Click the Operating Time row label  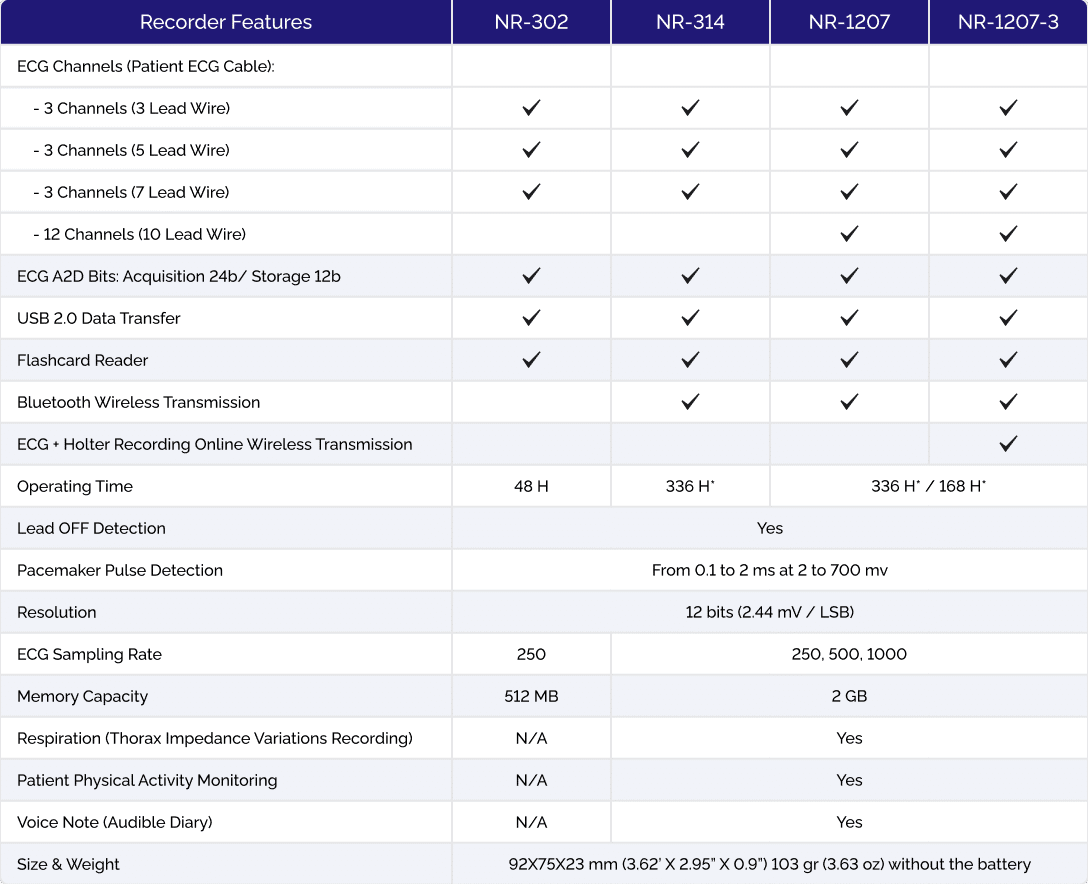click(75, 486)
